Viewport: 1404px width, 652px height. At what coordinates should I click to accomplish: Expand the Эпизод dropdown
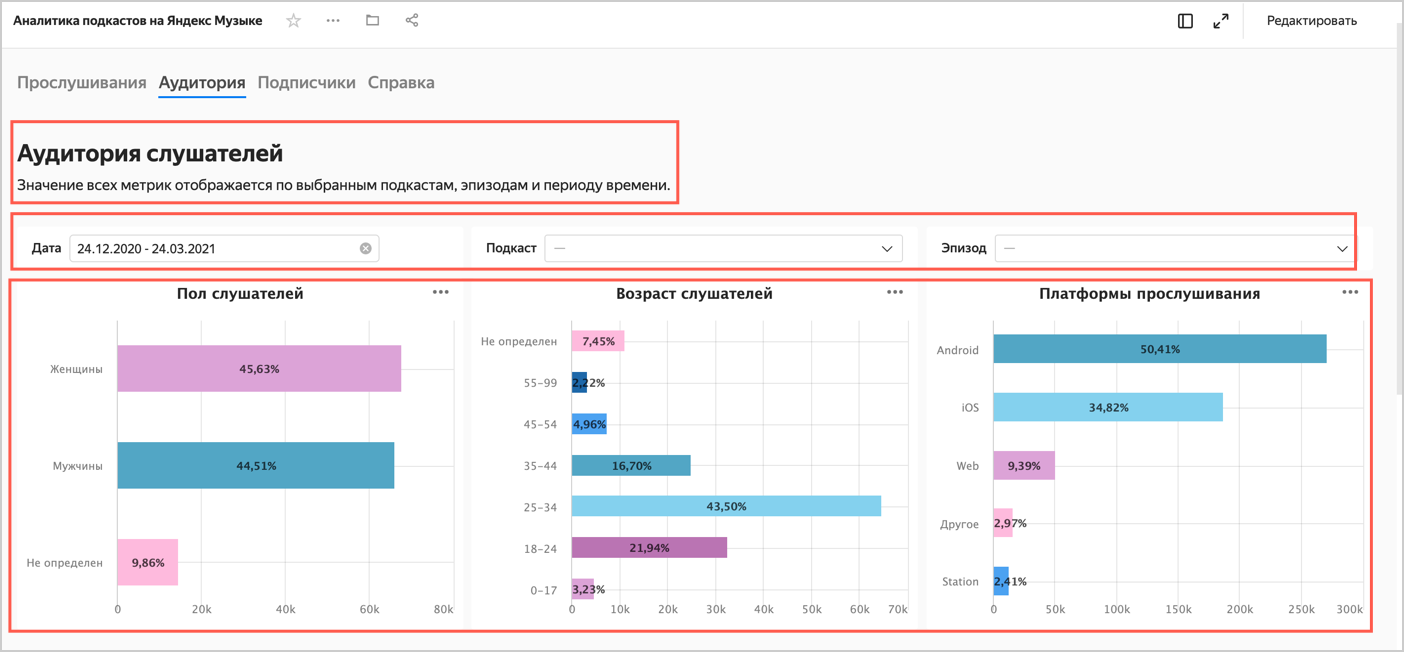coord(1176,249)
